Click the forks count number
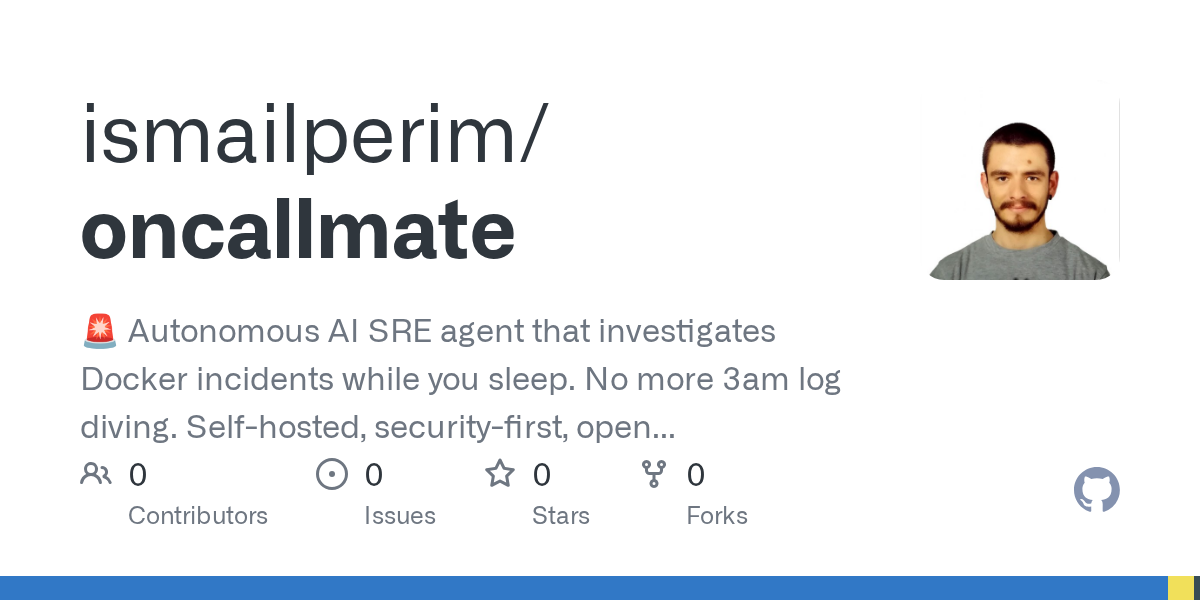This screenshot has height=600, width=1200. click(x=696, y=475)
